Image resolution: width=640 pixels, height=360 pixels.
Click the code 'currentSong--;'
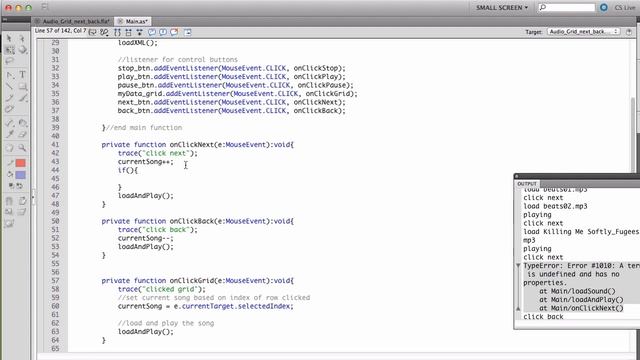coord(145,238)
